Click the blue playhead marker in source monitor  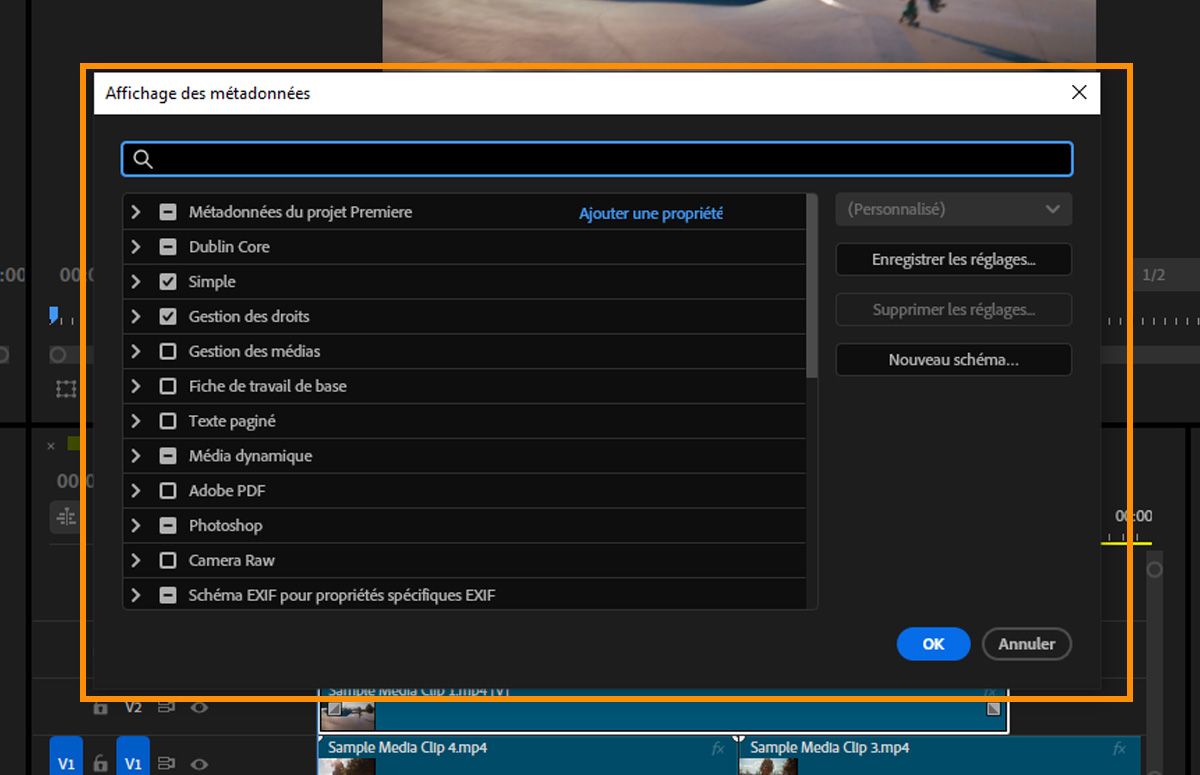54,315
